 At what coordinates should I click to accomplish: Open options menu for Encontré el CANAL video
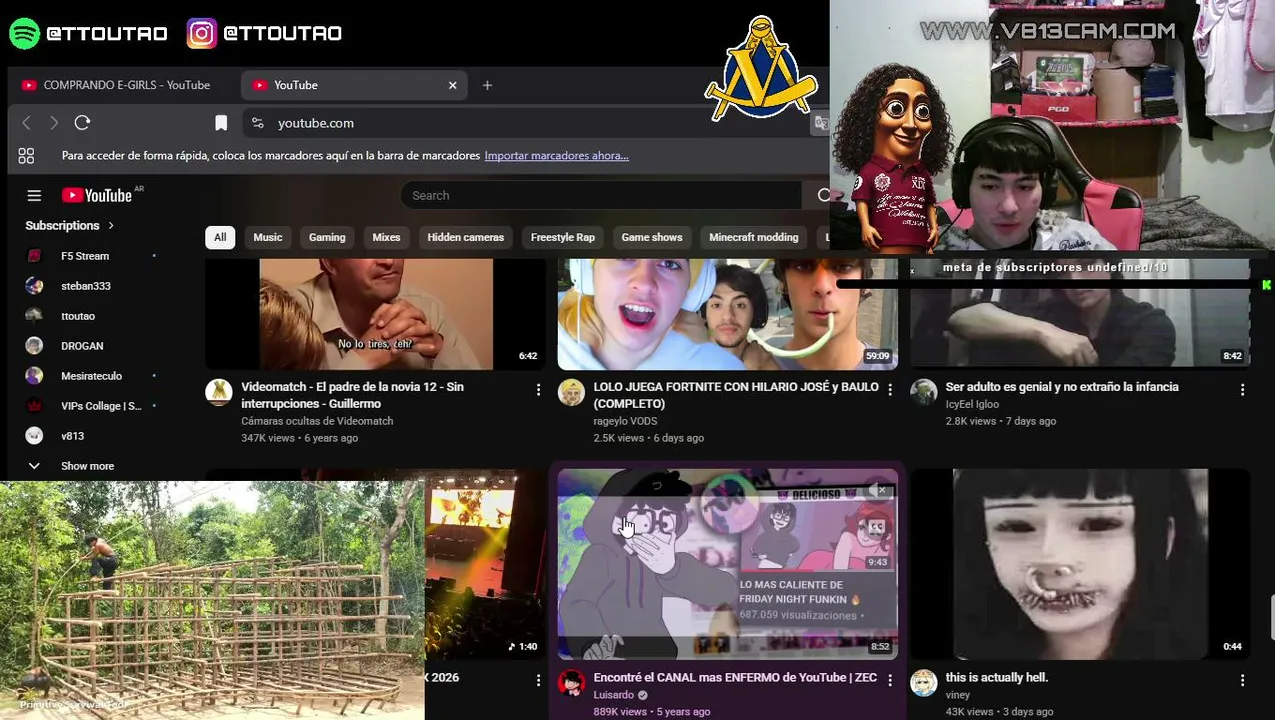[x=890, y=680]
